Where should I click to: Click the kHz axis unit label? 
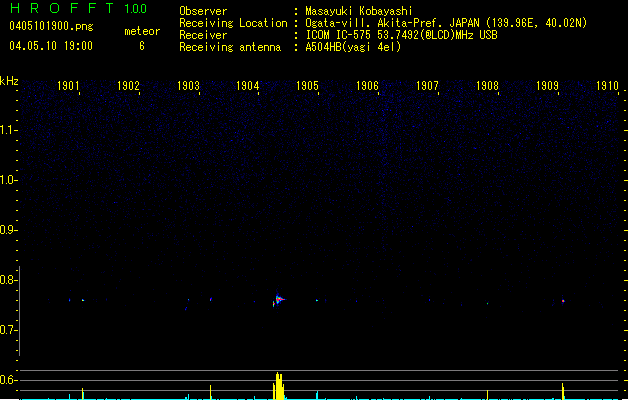click(x=9, y=81)
